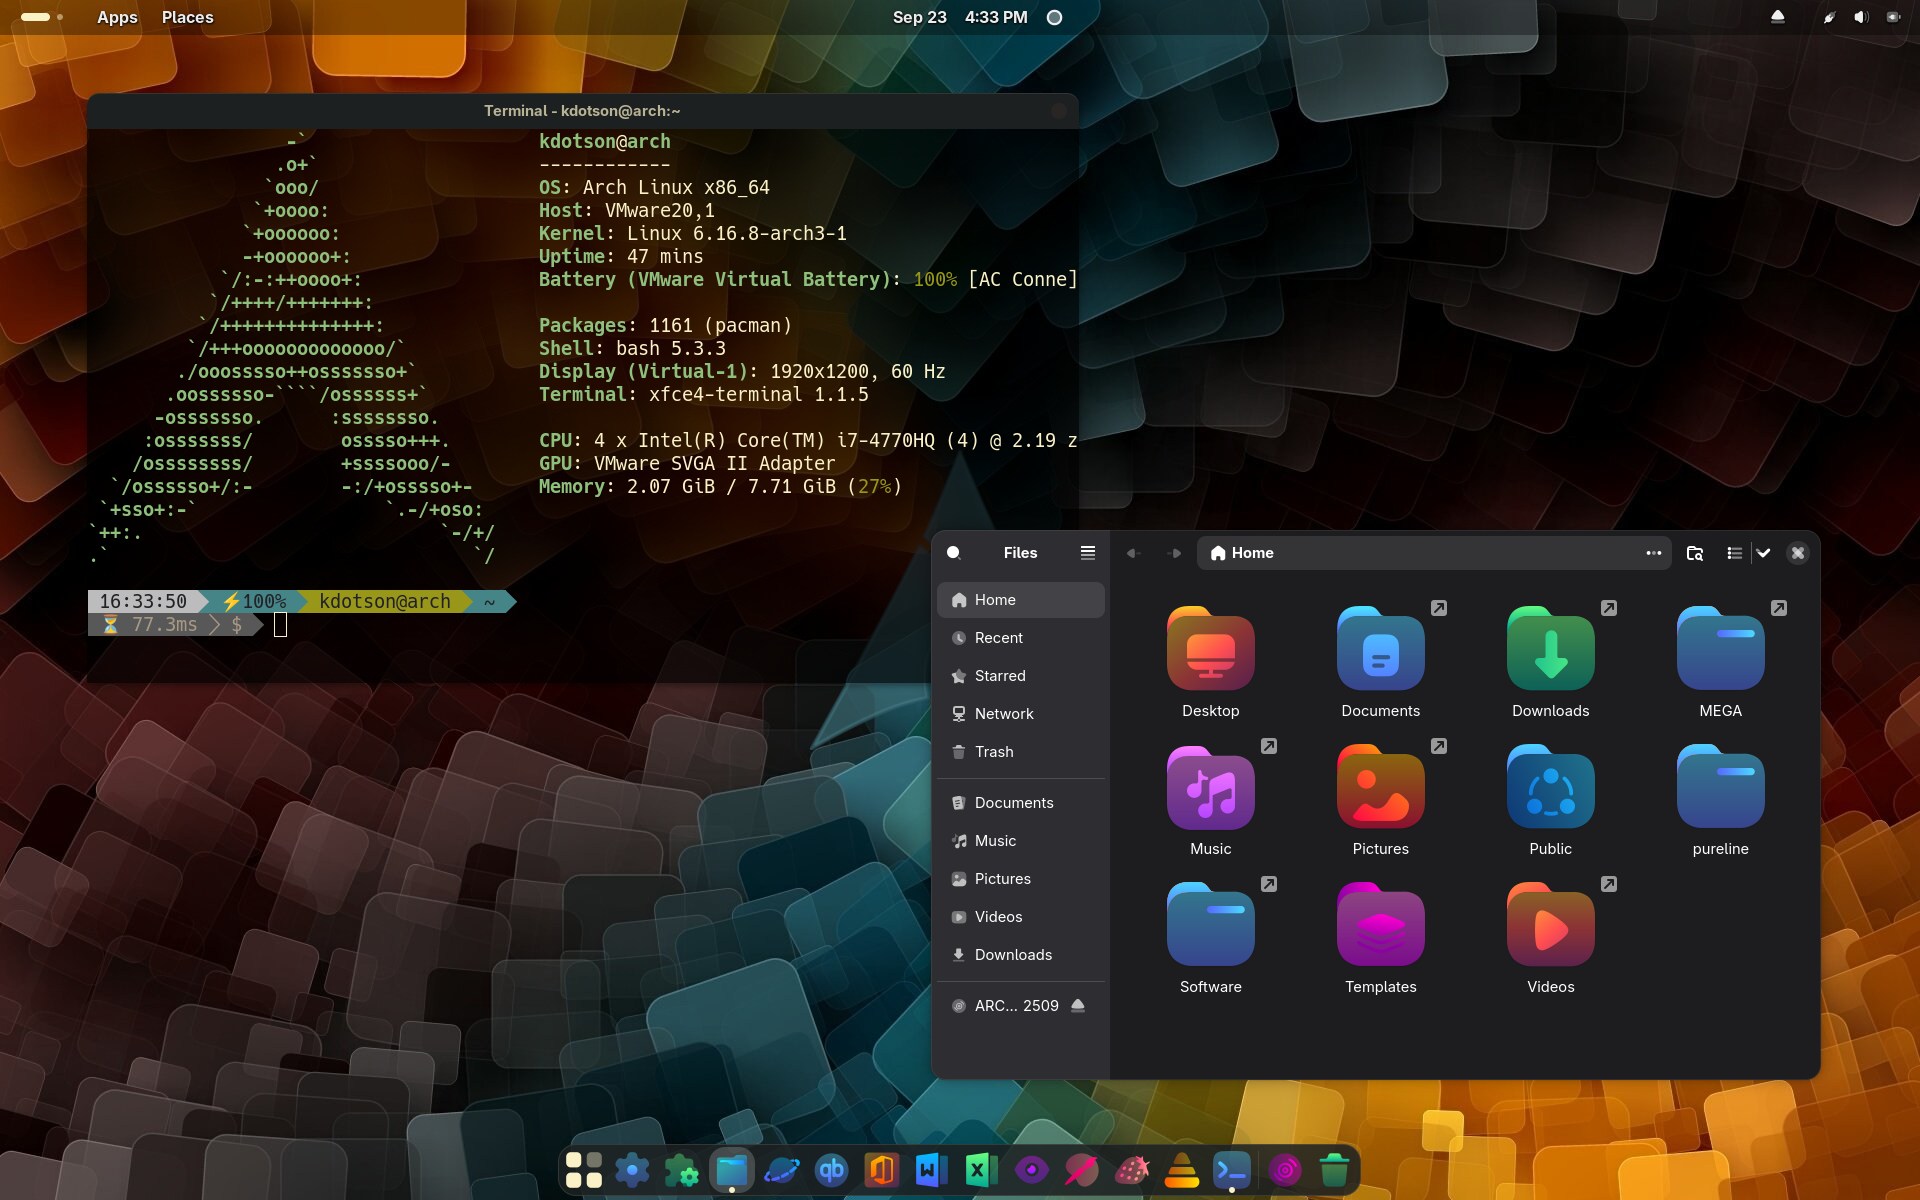
Task: Open the Files main hamburger menu
Action: pos(1088,553)
